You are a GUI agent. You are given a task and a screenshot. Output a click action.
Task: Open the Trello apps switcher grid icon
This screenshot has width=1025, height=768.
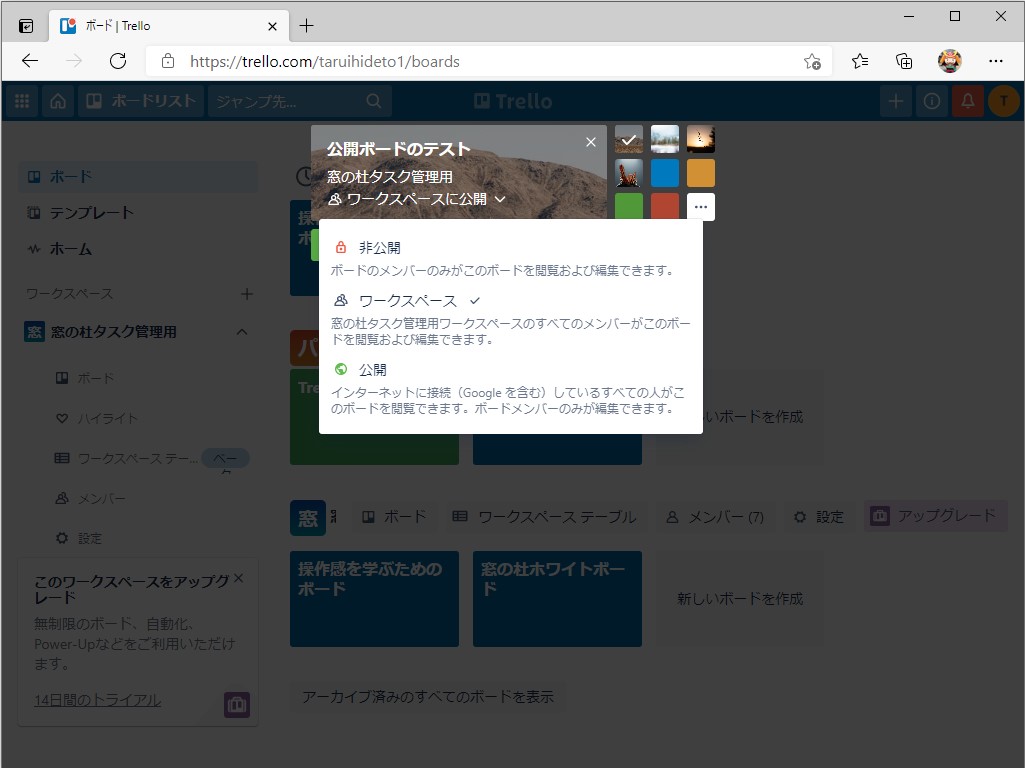[x=21, y=100]
